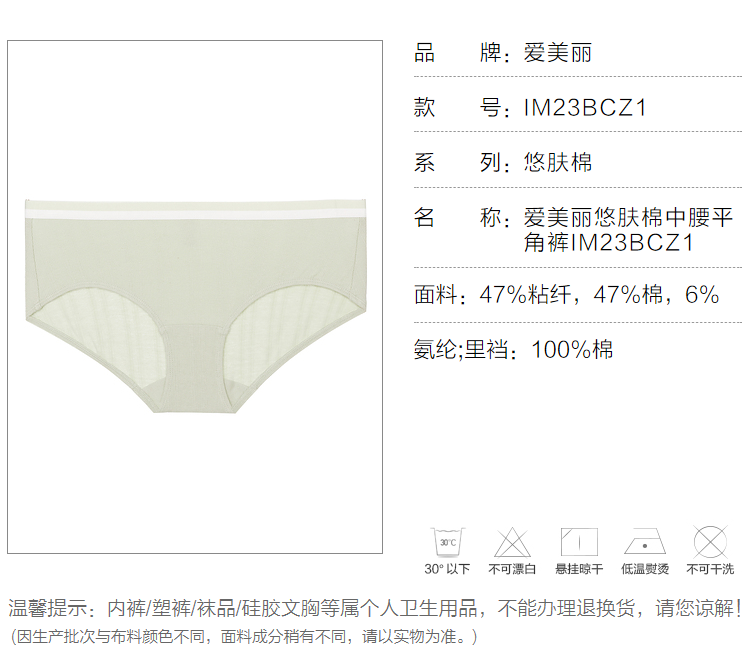Screen dimensions: 750x646
Task: Click product name 爱美丽悠肤棉中腰平
Action: click(628, 218)
